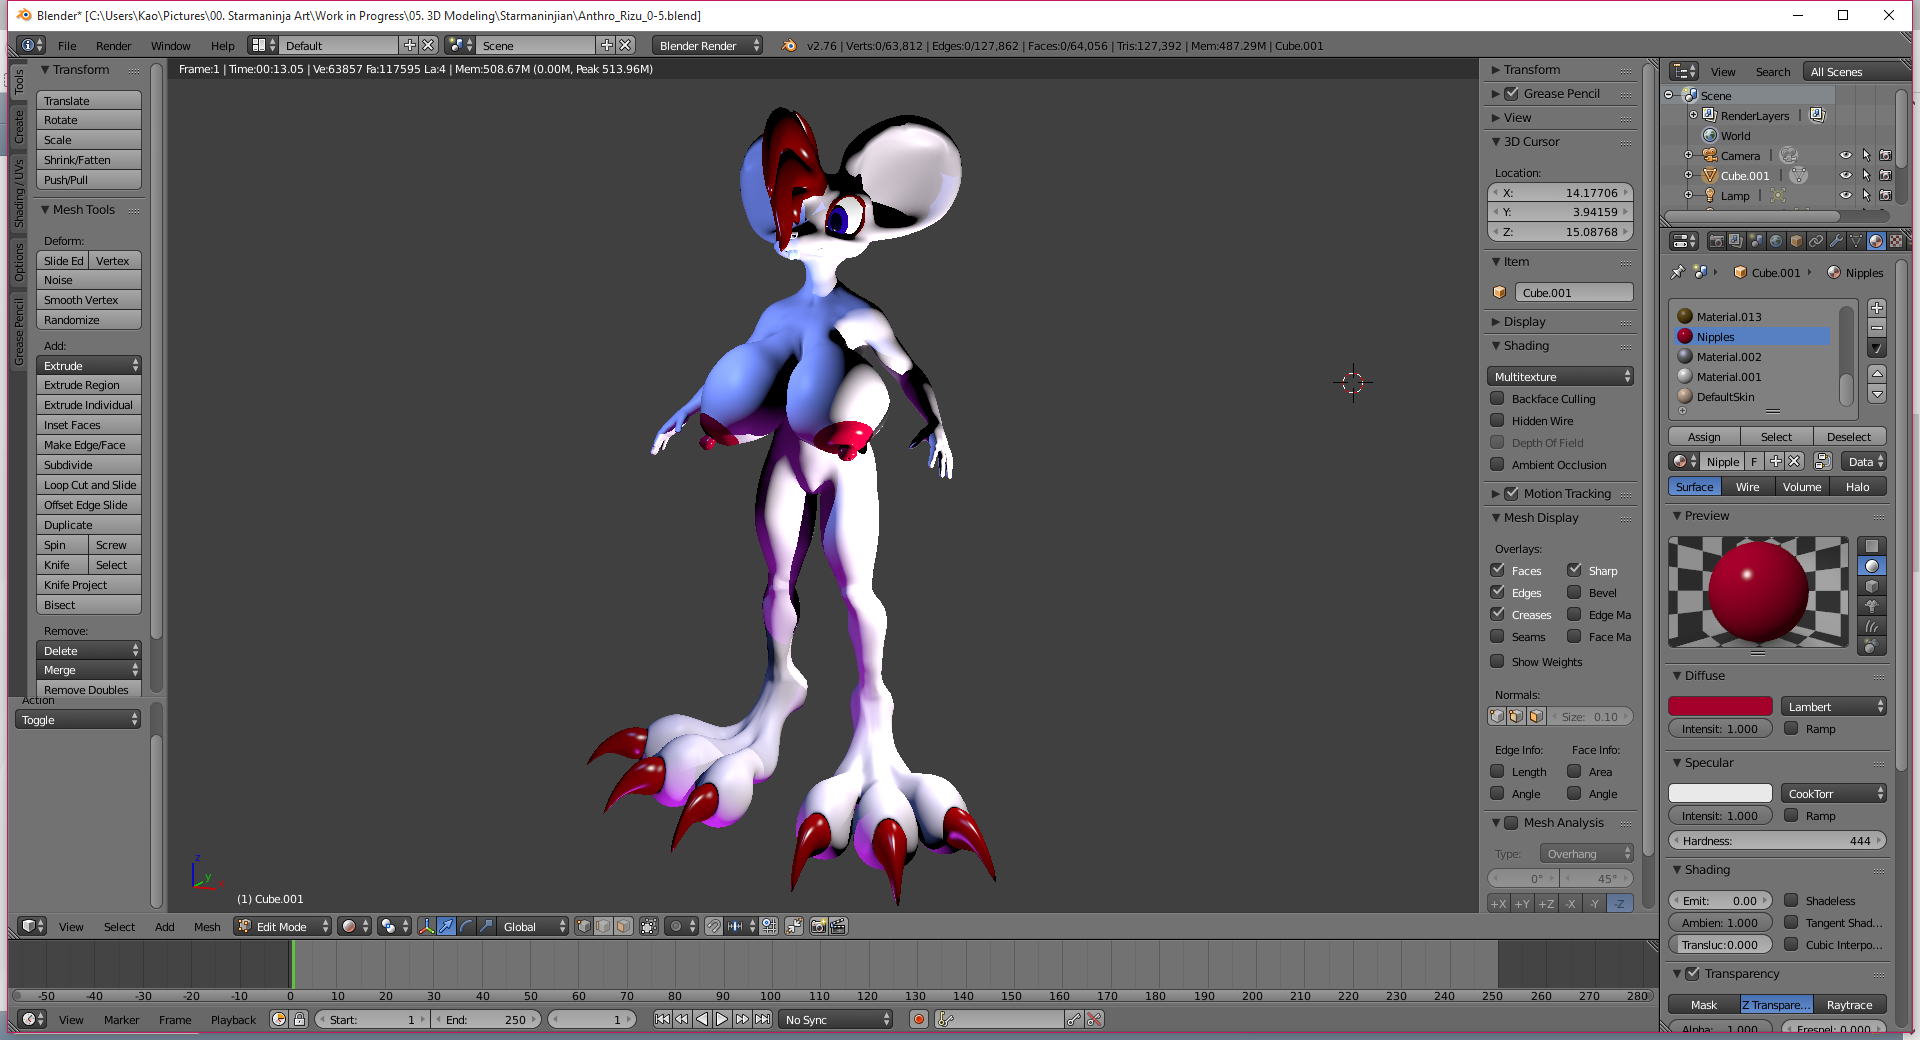Add a new material slot with plus icon
The width and height of the screenshot is (1920, 1040).
(x=1877, y=309)
